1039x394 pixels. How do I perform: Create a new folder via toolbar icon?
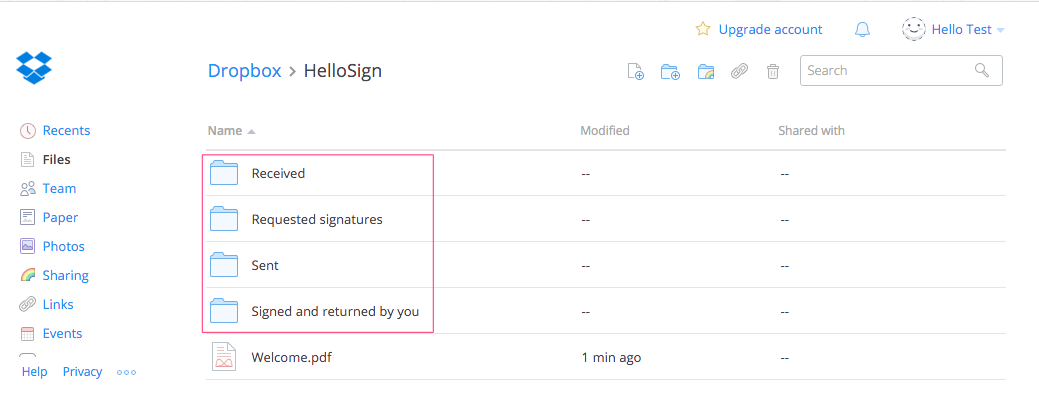[x=671, y=72]
